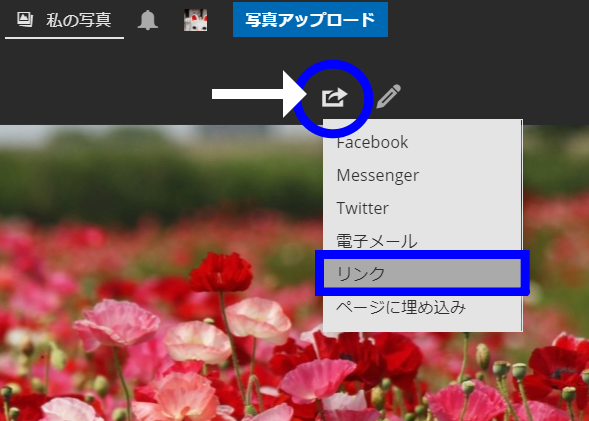This screenshot has width=589, height=421.
Task: Switch to the 私の写真 tab
Action: pyautogui.click(x=64, y=20)
